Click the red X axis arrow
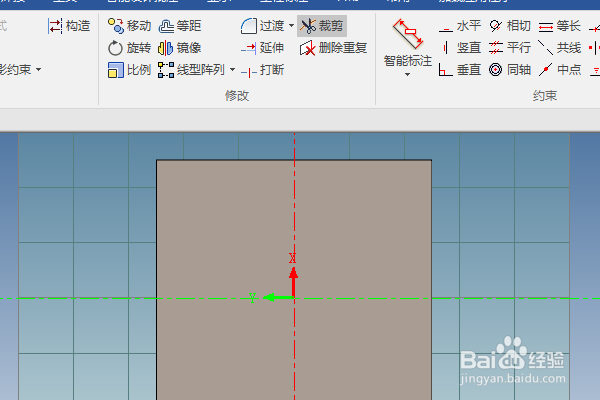 (x=293, y=281)
